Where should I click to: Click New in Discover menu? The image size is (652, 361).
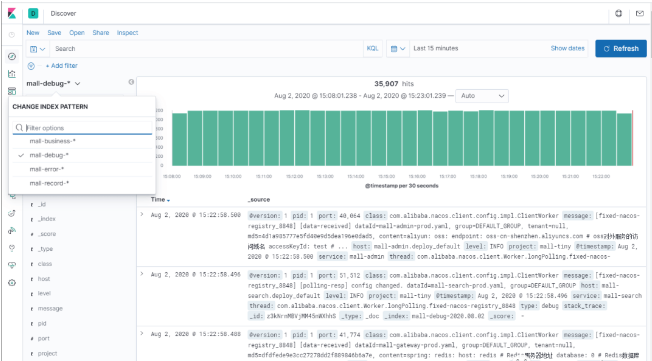coord(33,32)
